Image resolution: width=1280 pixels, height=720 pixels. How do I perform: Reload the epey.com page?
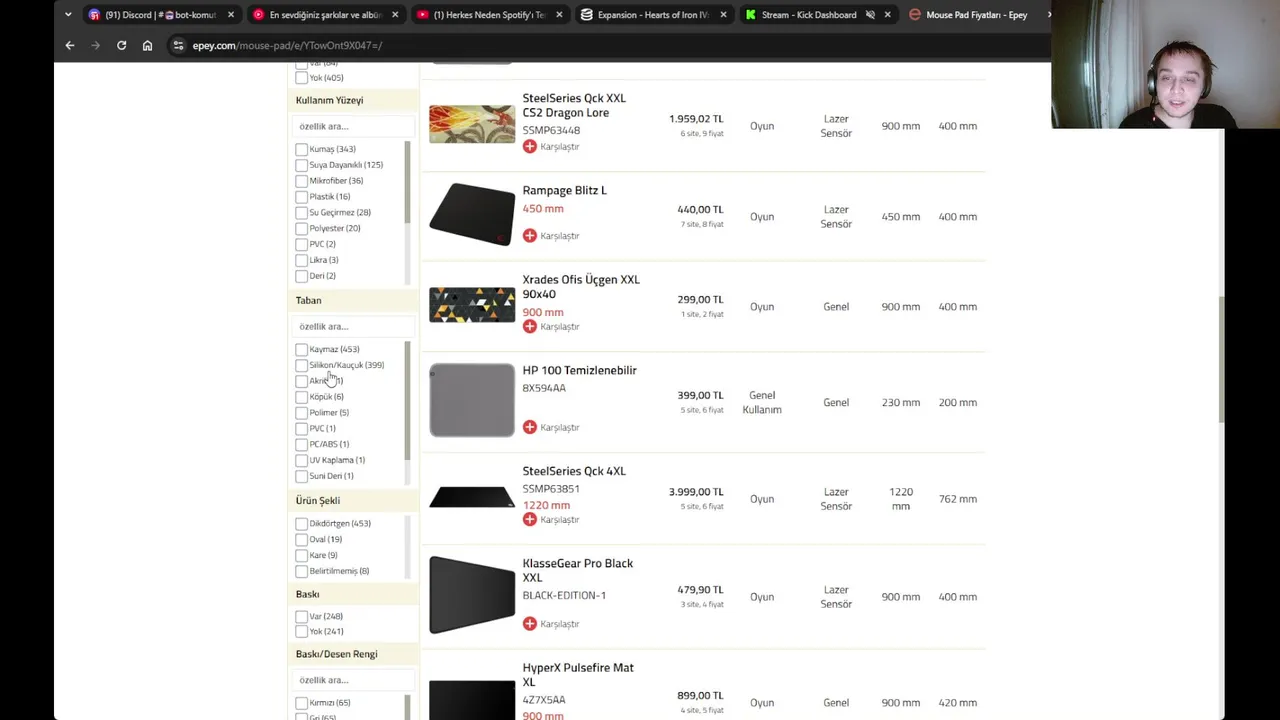coord(122,45)
